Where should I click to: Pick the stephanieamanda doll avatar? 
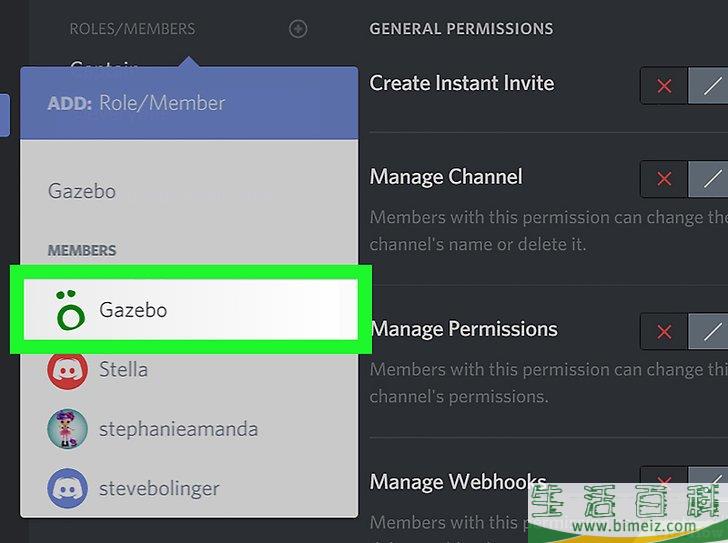tap(67, 430)
